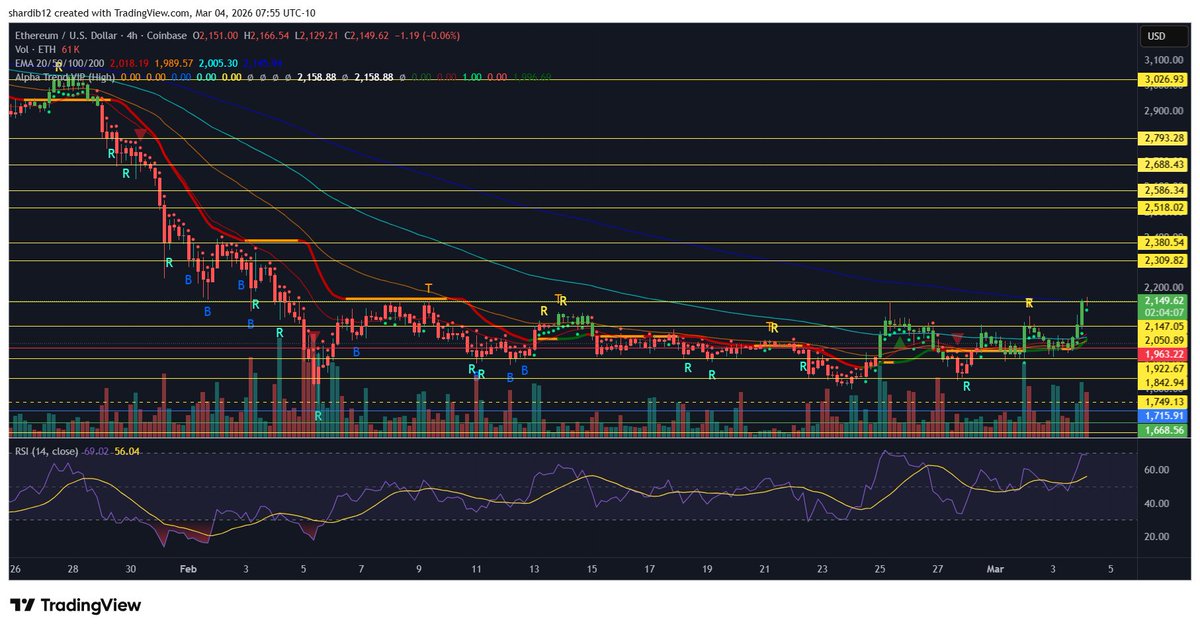1200x630 pixels.
Task: Open the USD currency selector
Action: [x=1164, y=36]
